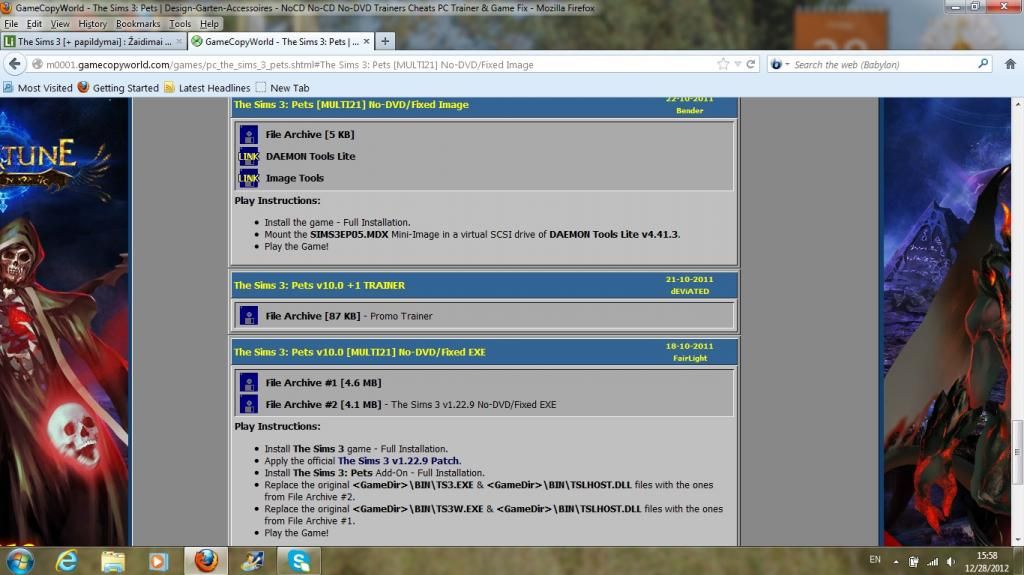Go back with the browser back arrow
Viewport: 1024px width, 575px height.
click(15, 64)
